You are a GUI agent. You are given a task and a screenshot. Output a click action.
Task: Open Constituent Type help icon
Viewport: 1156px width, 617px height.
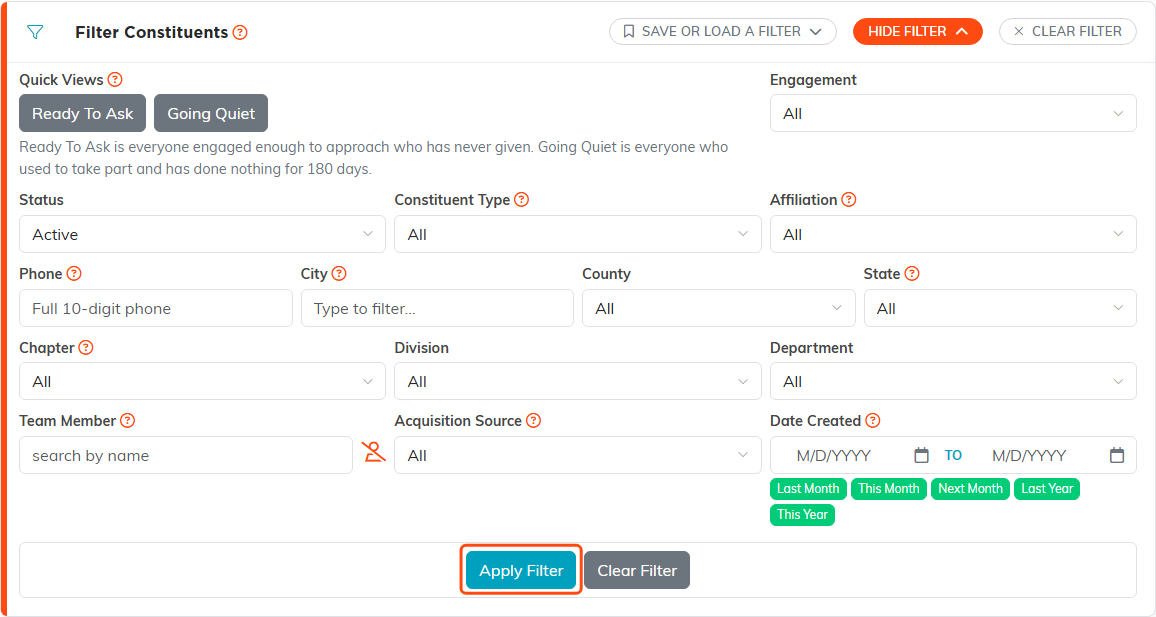click(x=521, y=200)
